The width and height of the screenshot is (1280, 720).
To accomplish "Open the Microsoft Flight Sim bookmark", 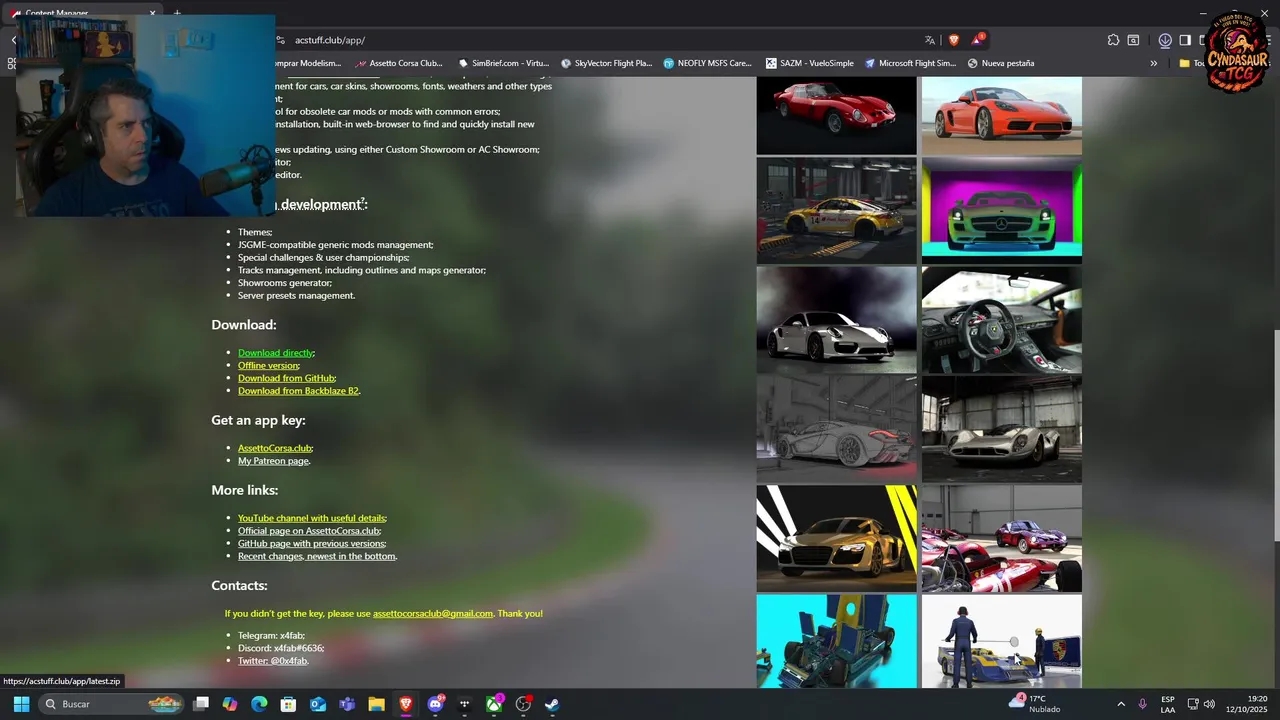I will coord(910,63).
